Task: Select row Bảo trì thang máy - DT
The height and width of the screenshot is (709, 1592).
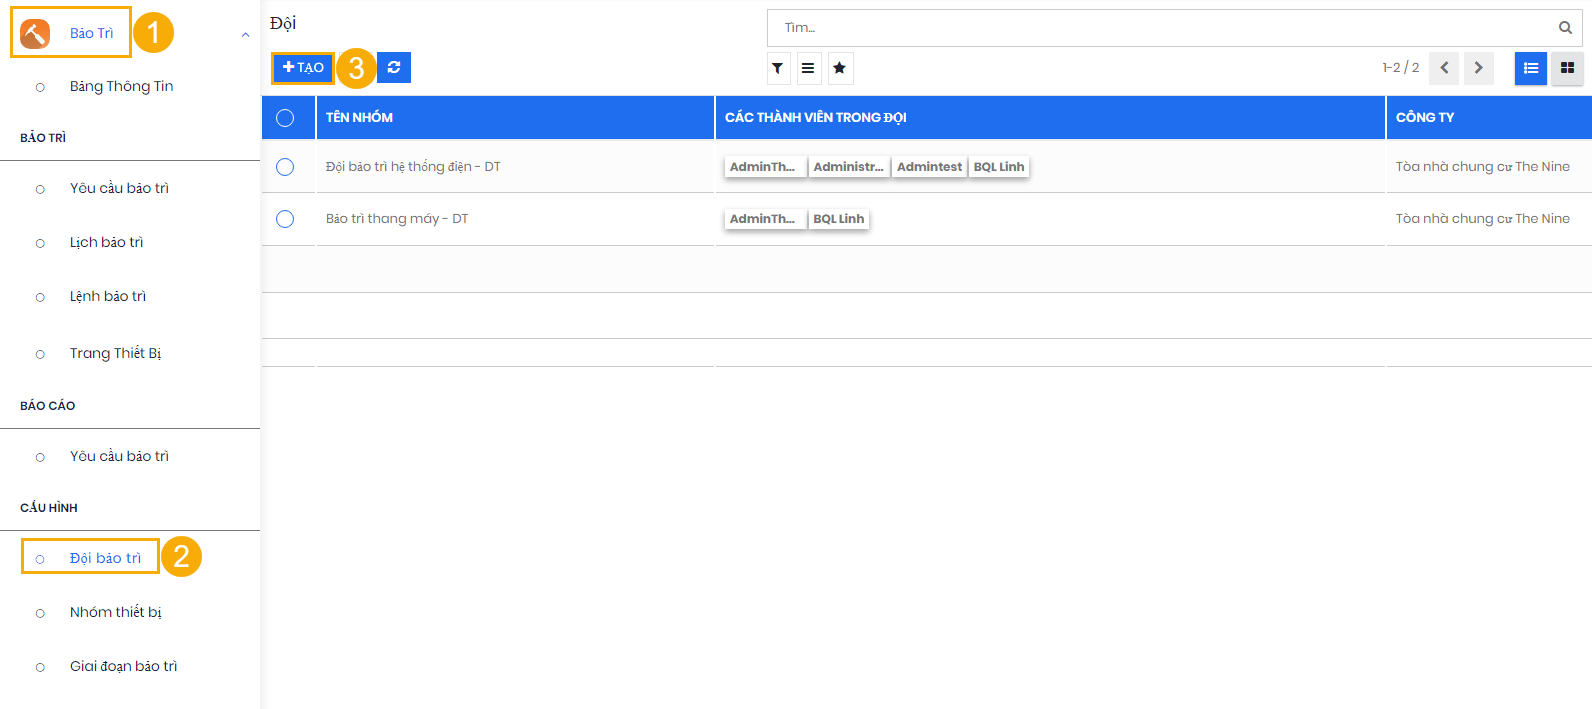Action: [x=285, y=219]
